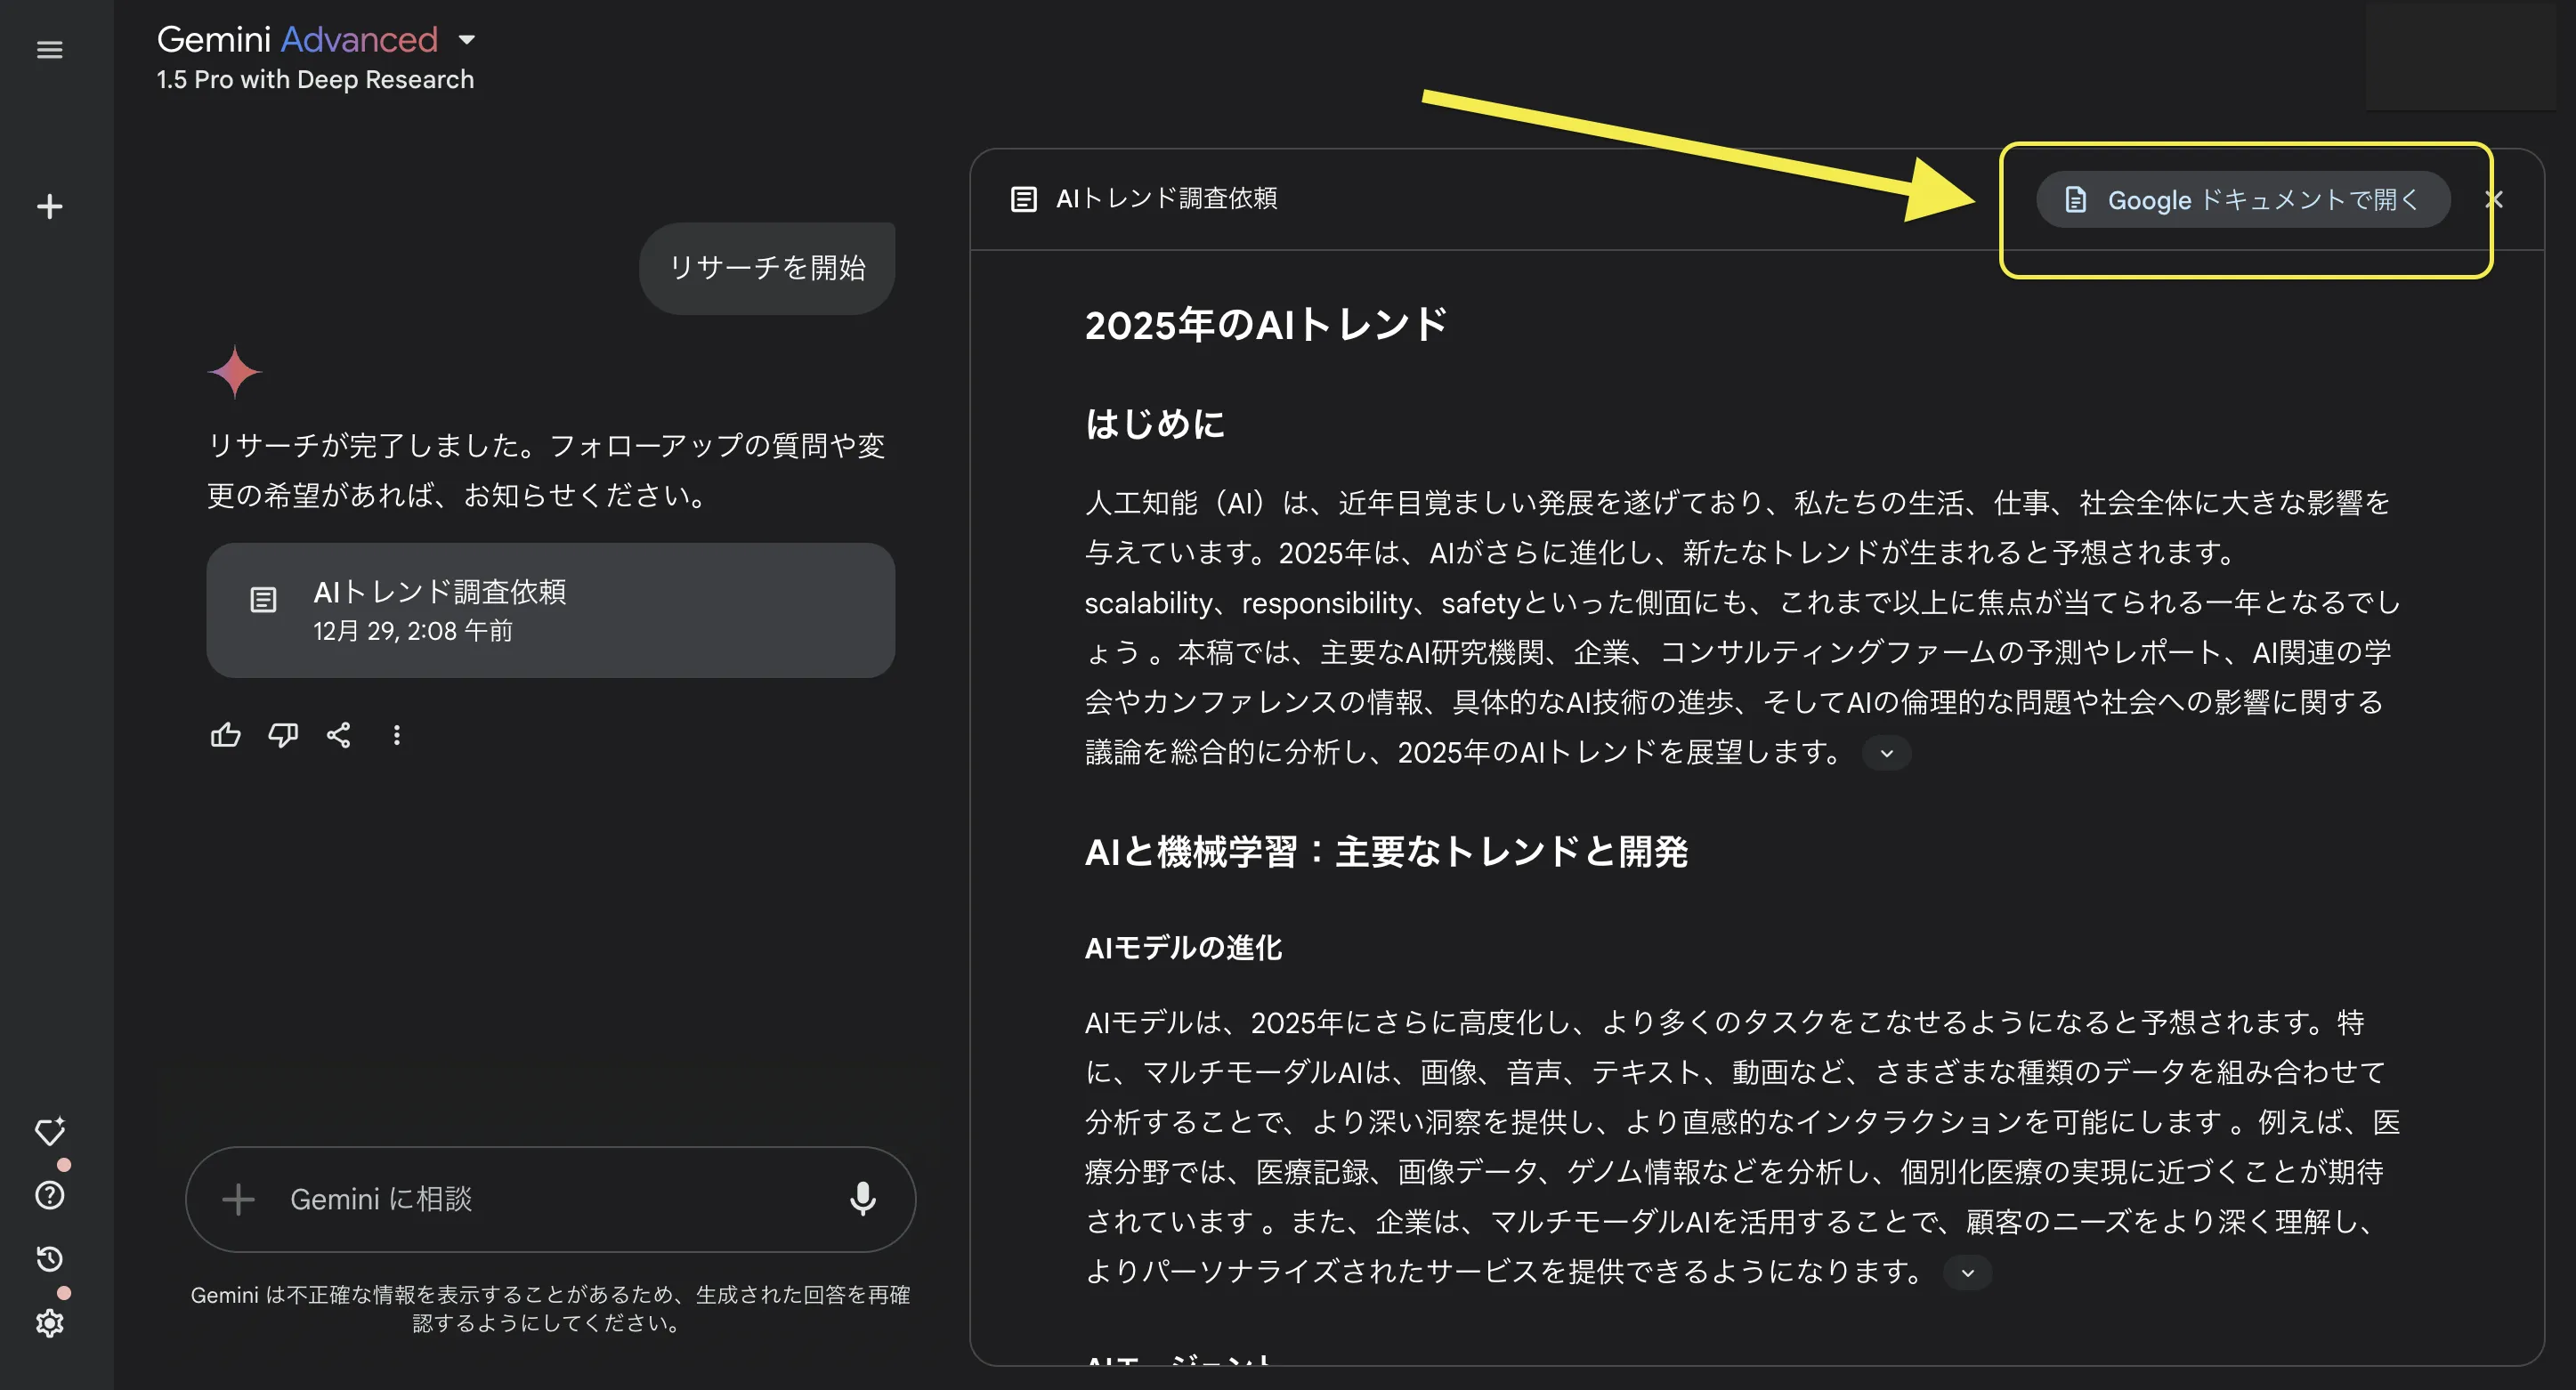2576x1390 pixels.
Task: Click the 12月 29, 2:08 午前 timestamp
Action: pyautogui.click(x=412, y=631)
